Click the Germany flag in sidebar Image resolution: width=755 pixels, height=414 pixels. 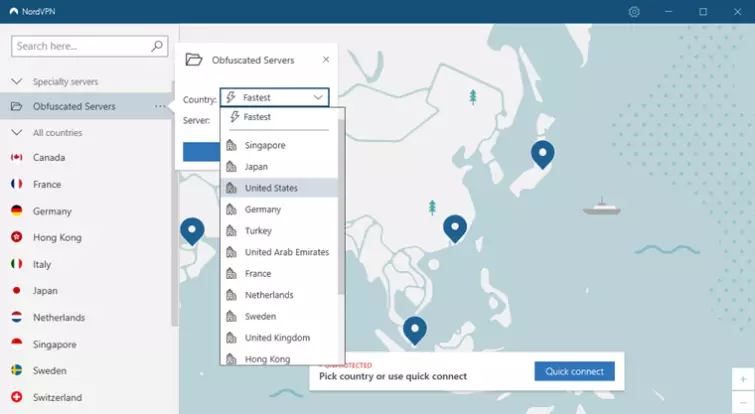pyautogui.click(x=17, y=211)
